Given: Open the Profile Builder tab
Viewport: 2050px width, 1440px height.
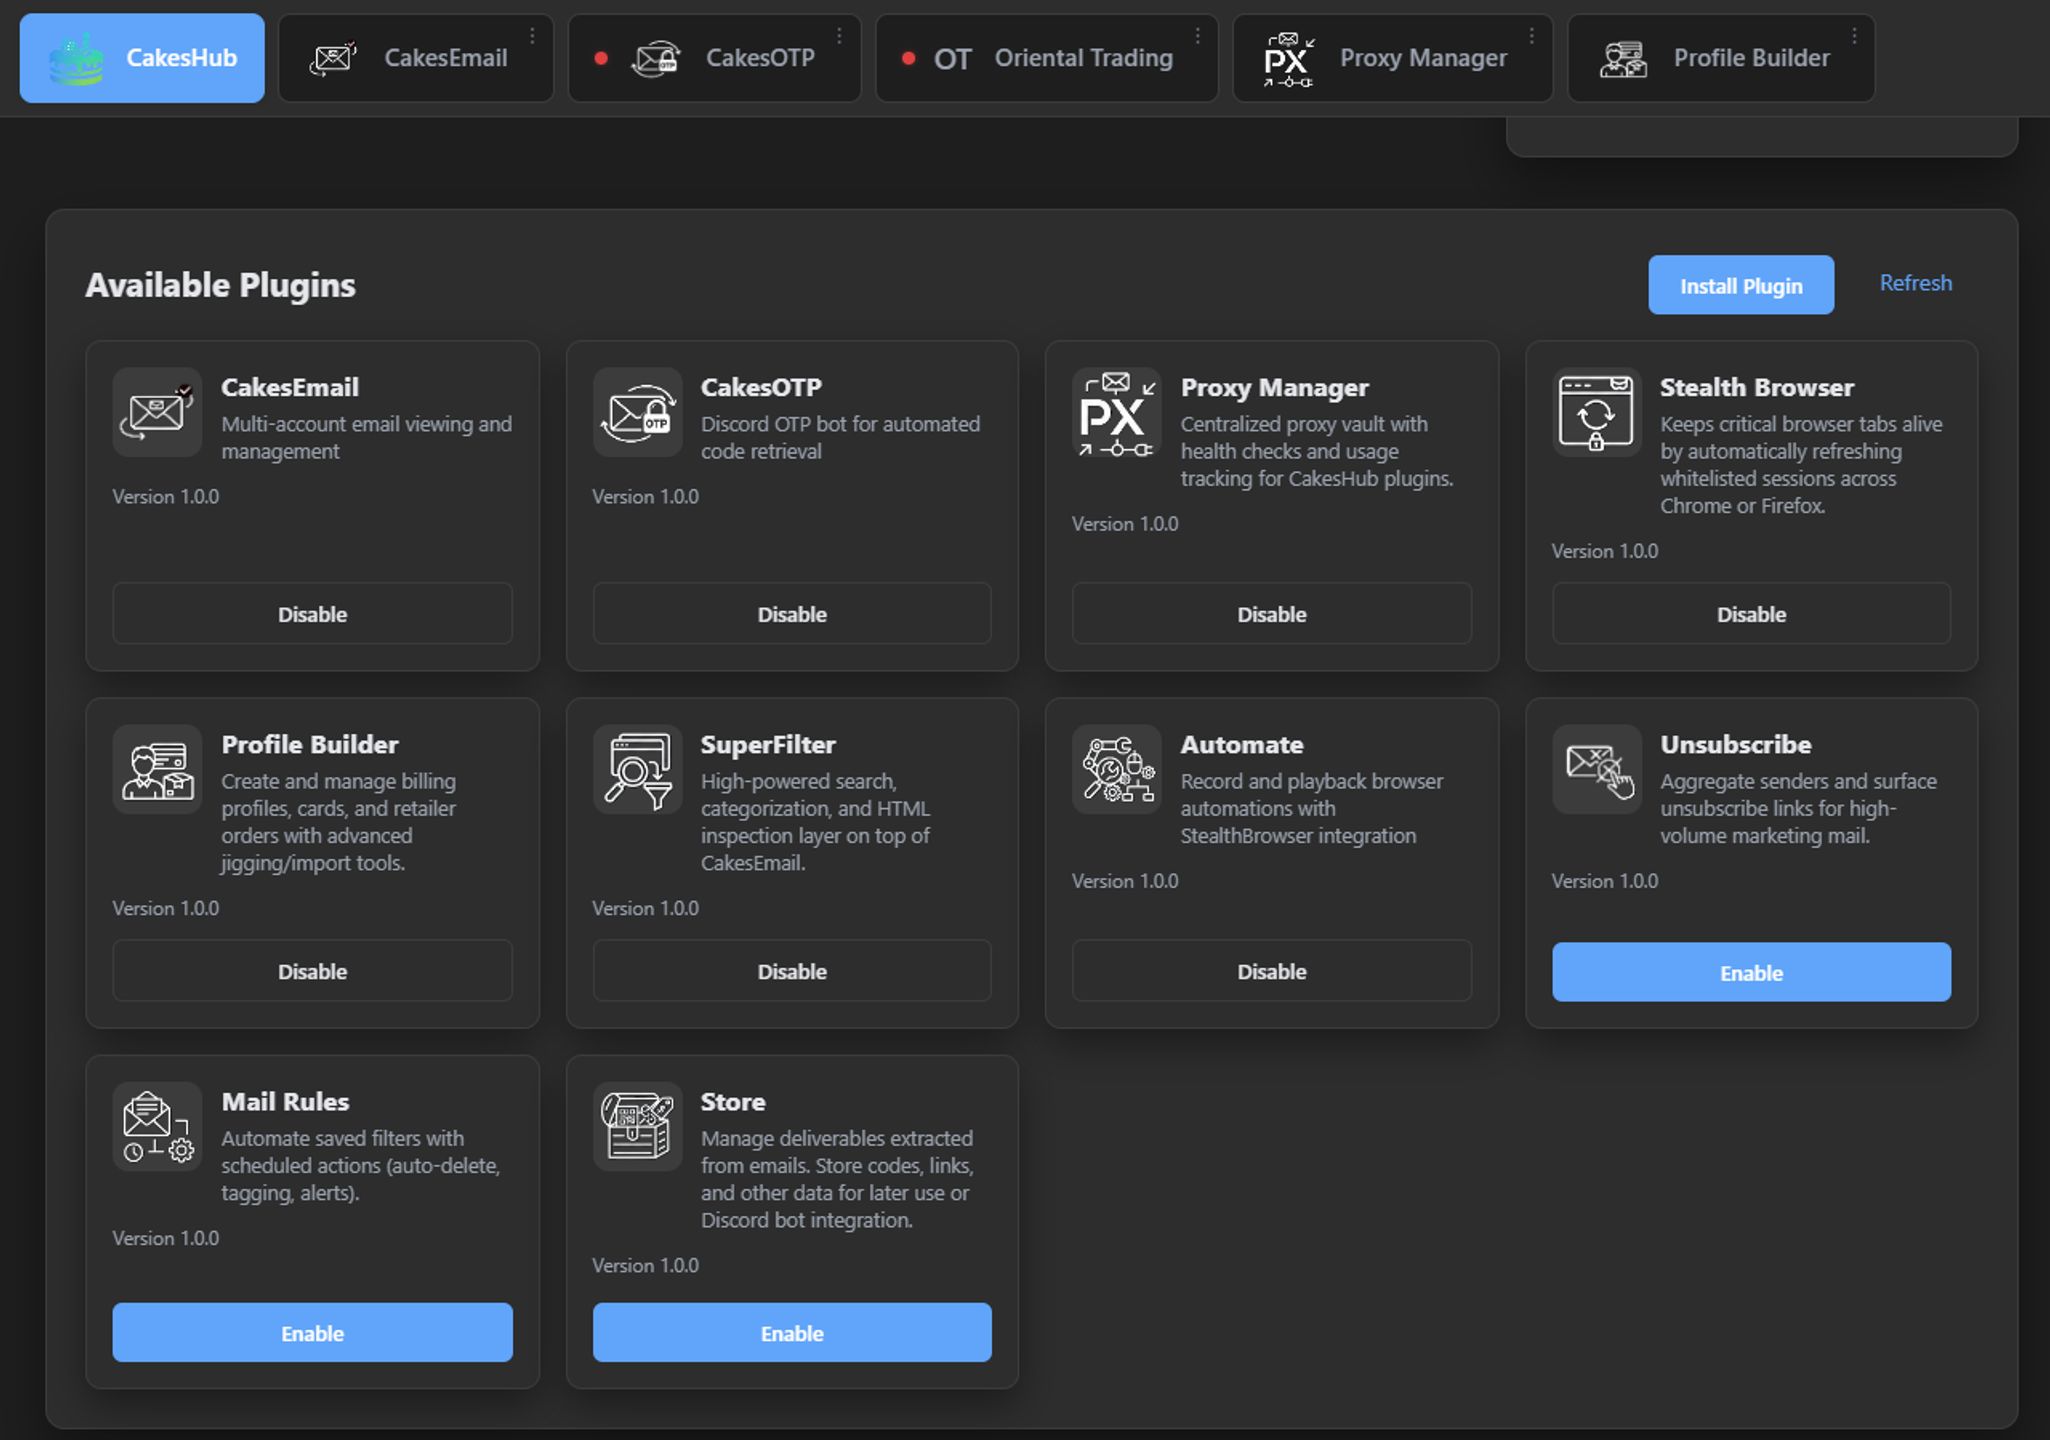Looking at the screenshot, I should [1721, 58].
